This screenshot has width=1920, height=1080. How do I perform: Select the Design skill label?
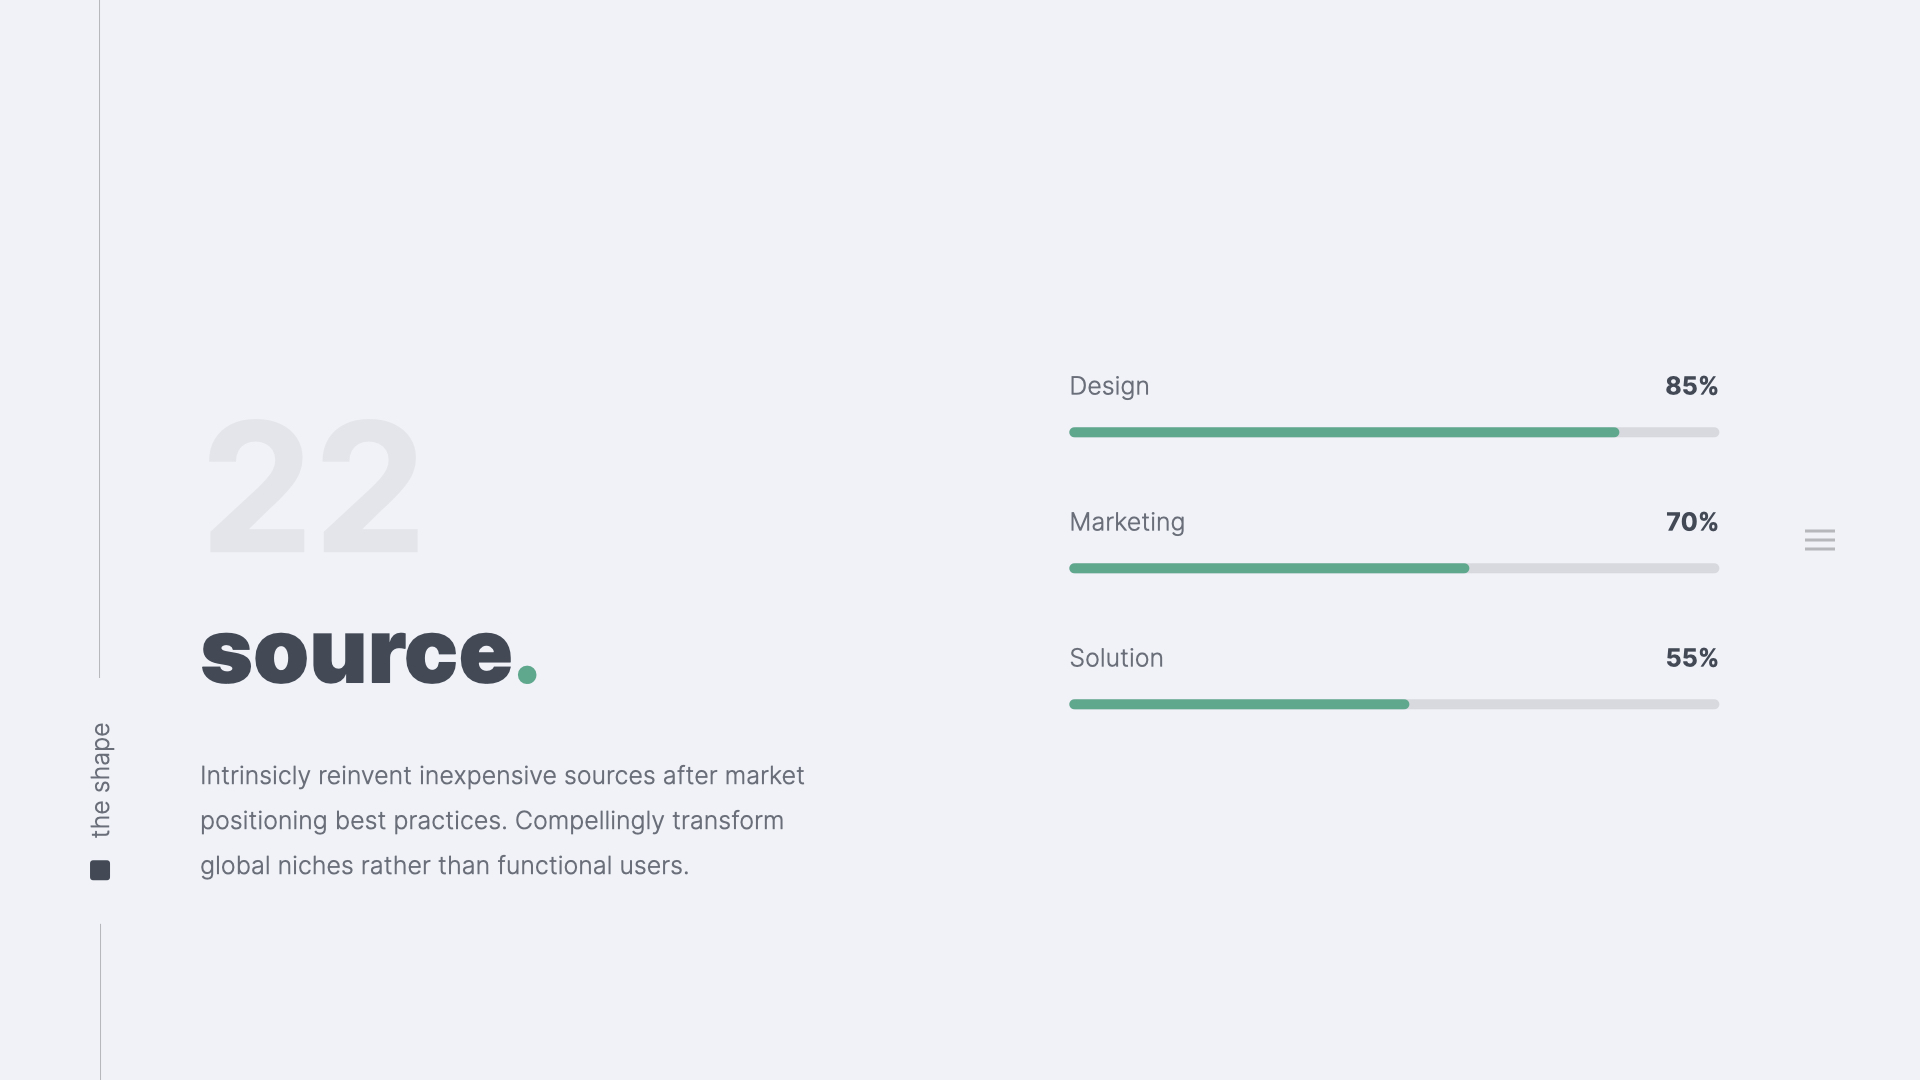coord(1109,386)
